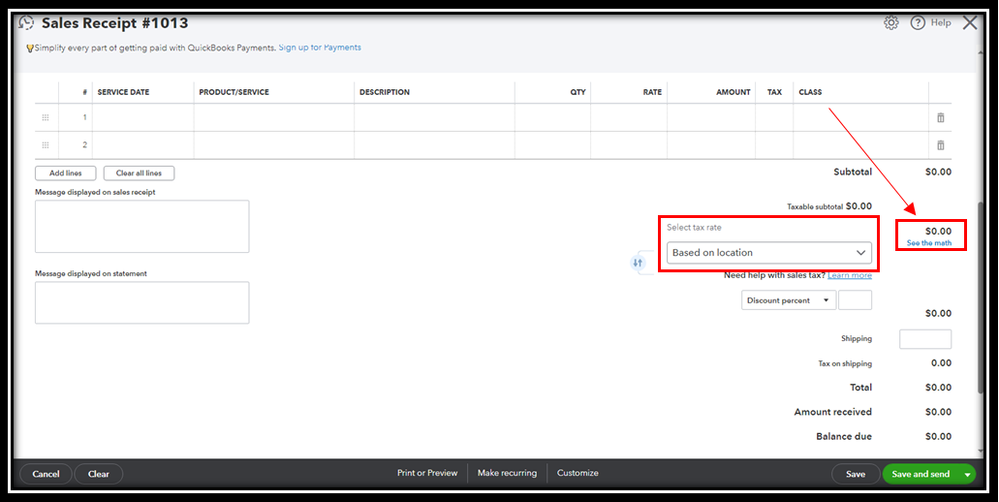999x502 pixels.
Task: Select Make recurring in bottom bar
Action: pyautogui.click(x=507, y=473)
